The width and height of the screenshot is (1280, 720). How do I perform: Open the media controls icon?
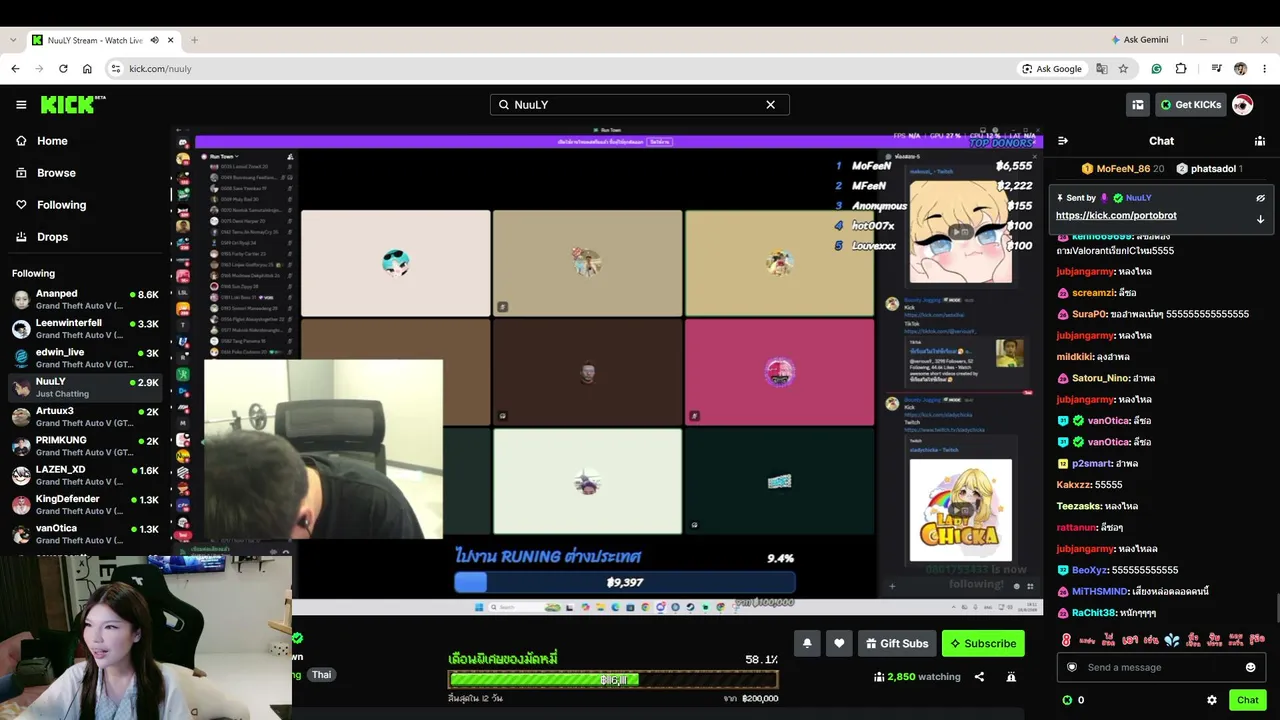point(1216,69)
